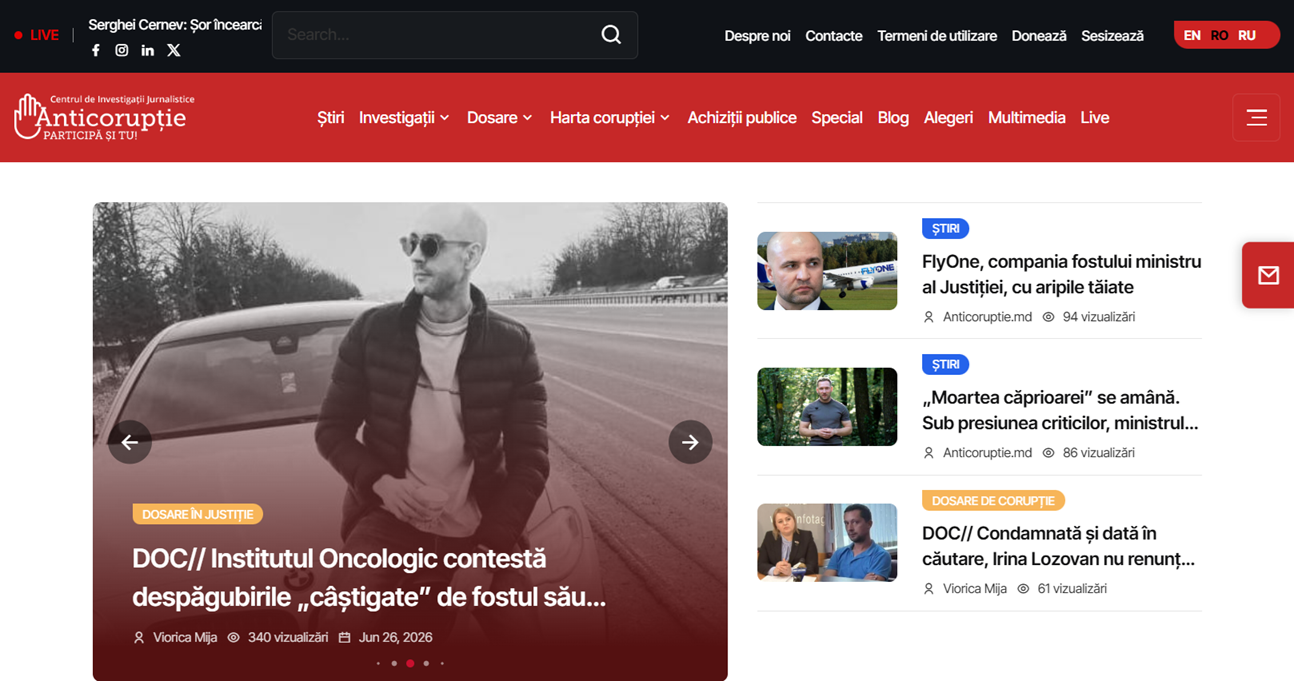
Task: Click the 86 vizualizări text
Action: coord(1099,453)
